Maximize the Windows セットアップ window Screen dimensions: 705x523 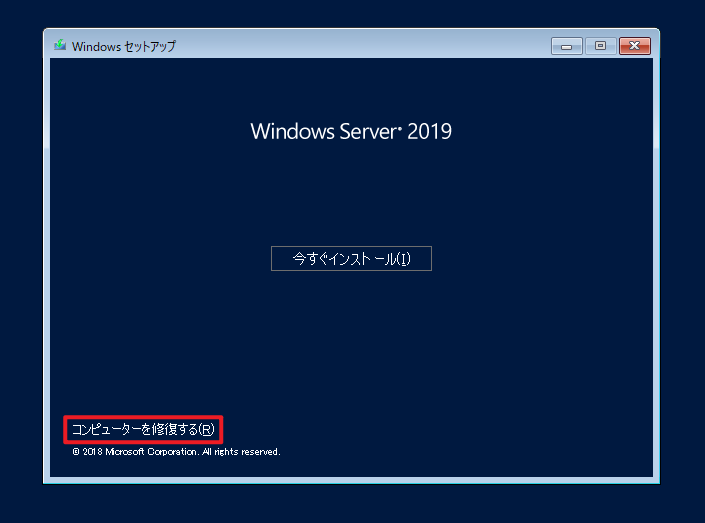pyautogui.click(x=600, y=46)
